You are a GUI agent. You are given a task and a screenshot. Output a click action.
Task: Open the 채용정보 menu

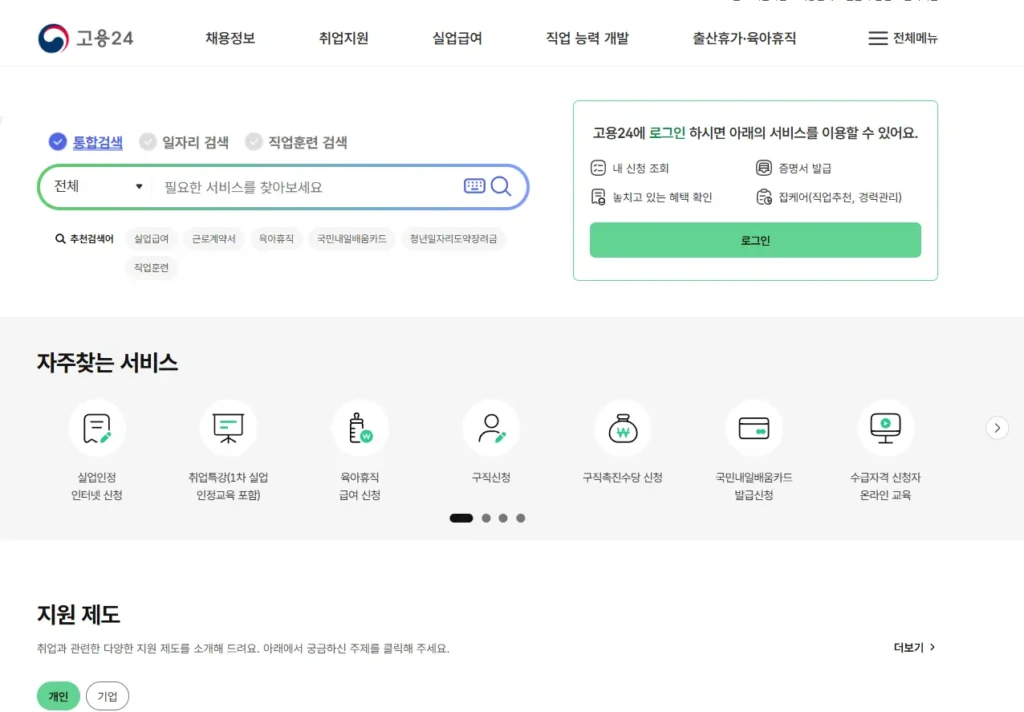(x=228, y=38)
